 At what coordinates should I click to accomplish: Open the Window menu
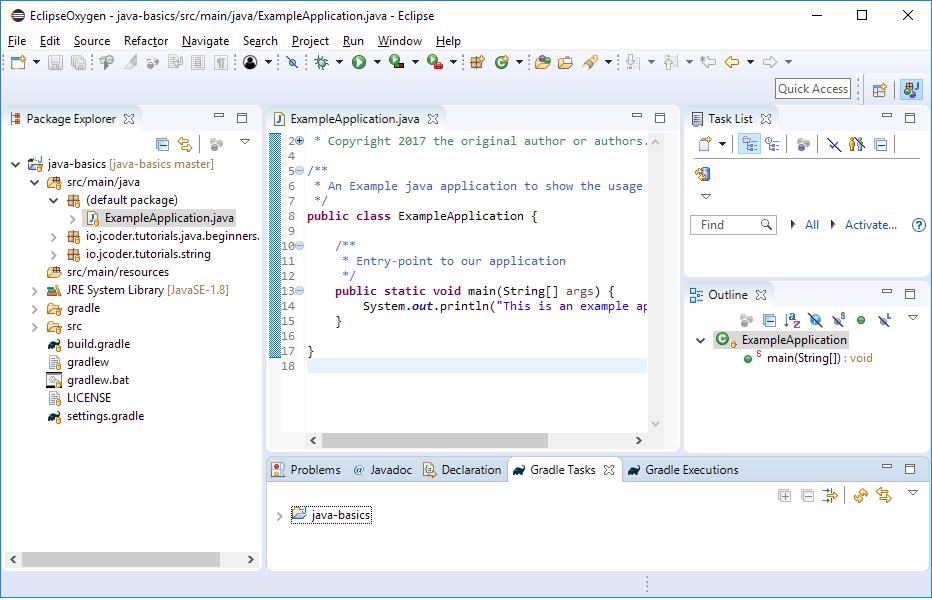[x=399, y=41]
